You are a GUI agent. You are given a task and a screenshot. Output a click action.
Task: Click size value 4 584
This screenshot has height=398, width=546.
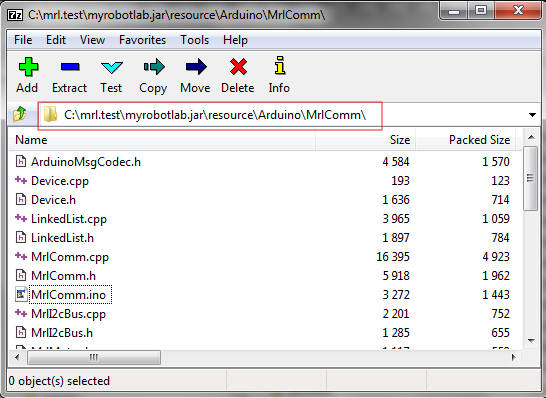pyautogui.click(x=396, y=162)
